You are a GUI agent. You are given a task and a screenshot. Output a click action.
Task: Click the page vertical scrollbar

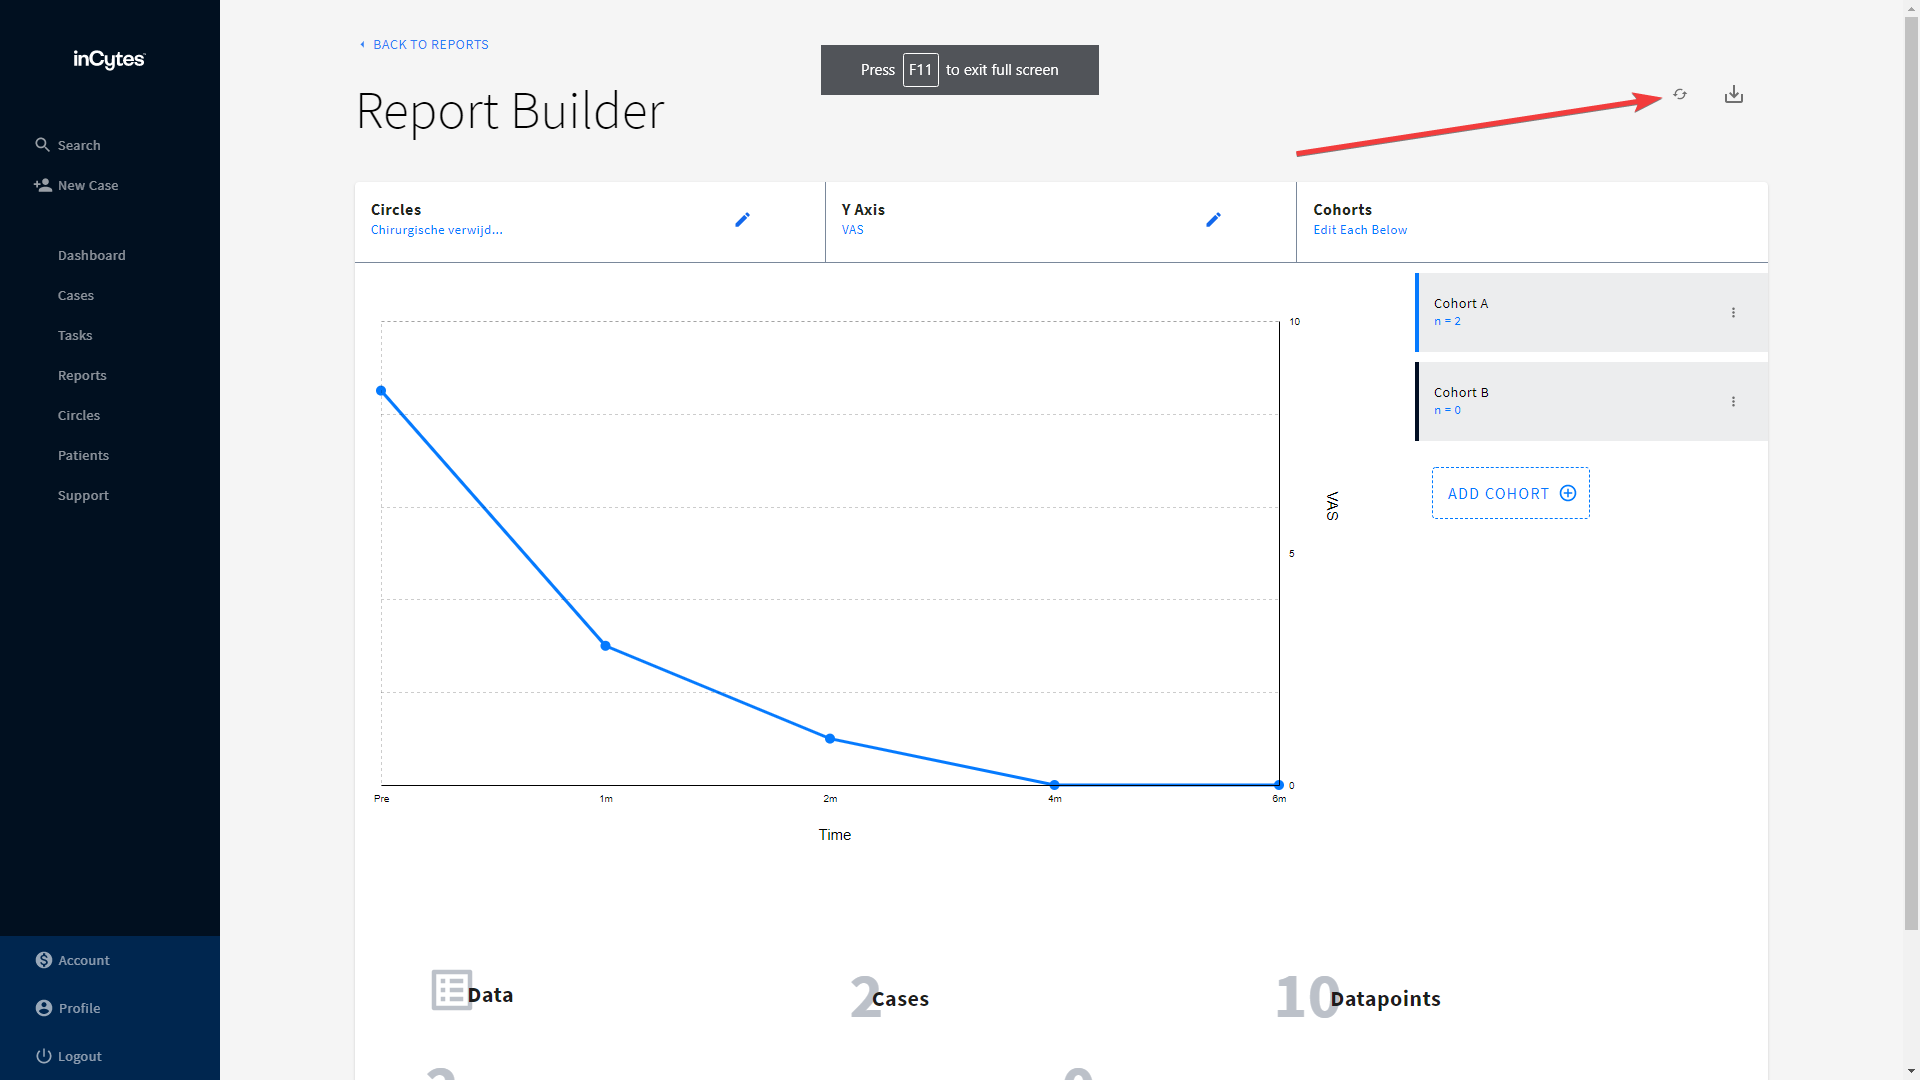pyautogui.click(x=1911, y=470)
